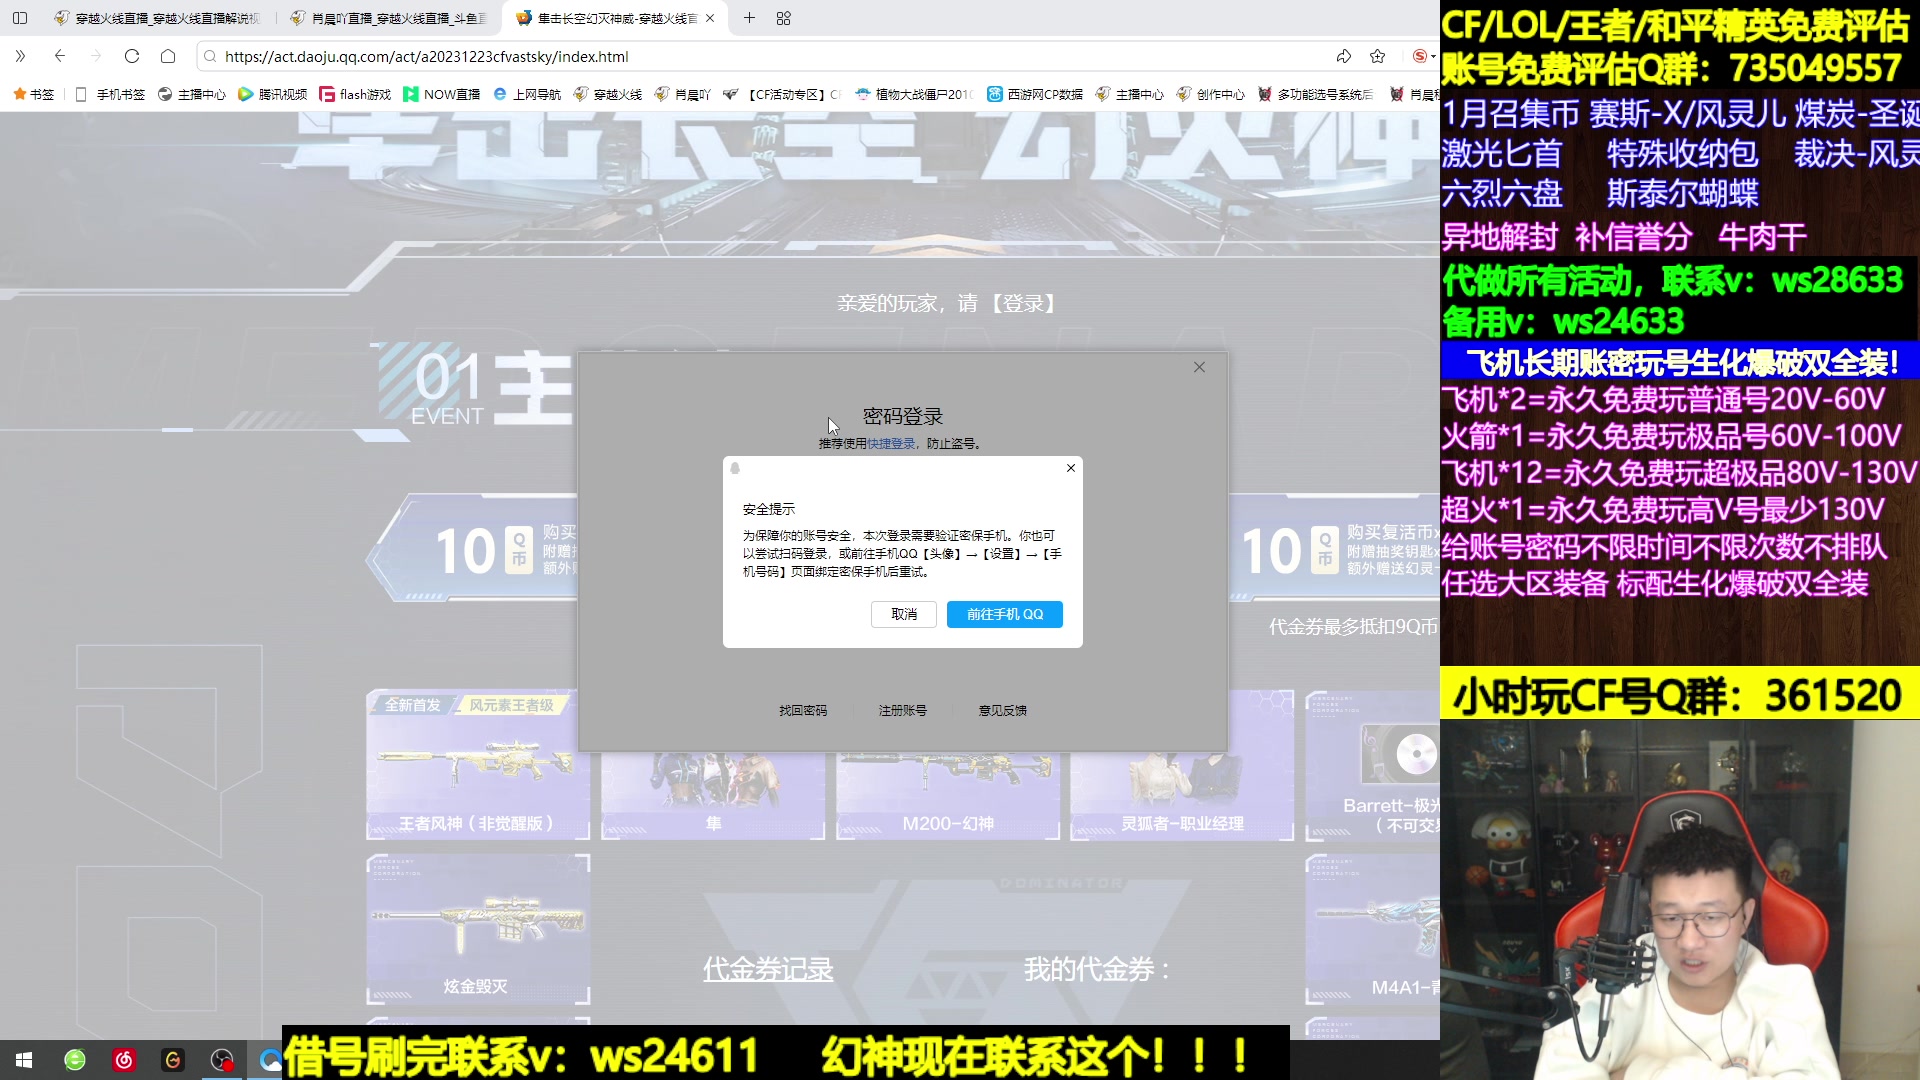Close the active 集击长空幻灭神威 tab

click(x=710, y=18)
